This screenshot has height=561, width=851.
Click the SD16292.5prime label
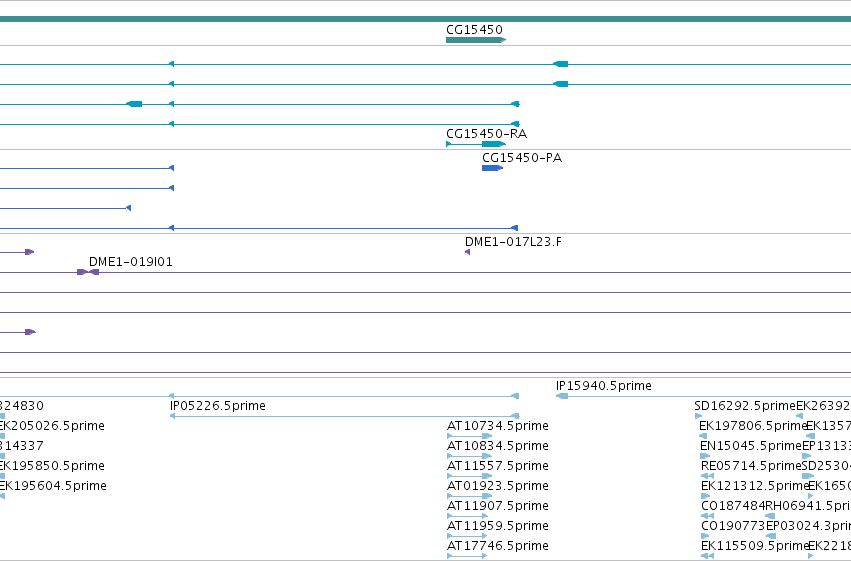[745, 406]
